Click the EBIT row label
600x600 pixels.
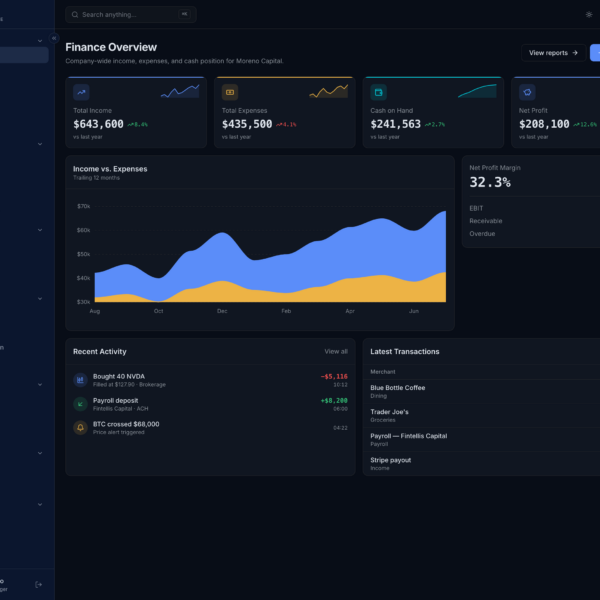[x=476, y=208]
